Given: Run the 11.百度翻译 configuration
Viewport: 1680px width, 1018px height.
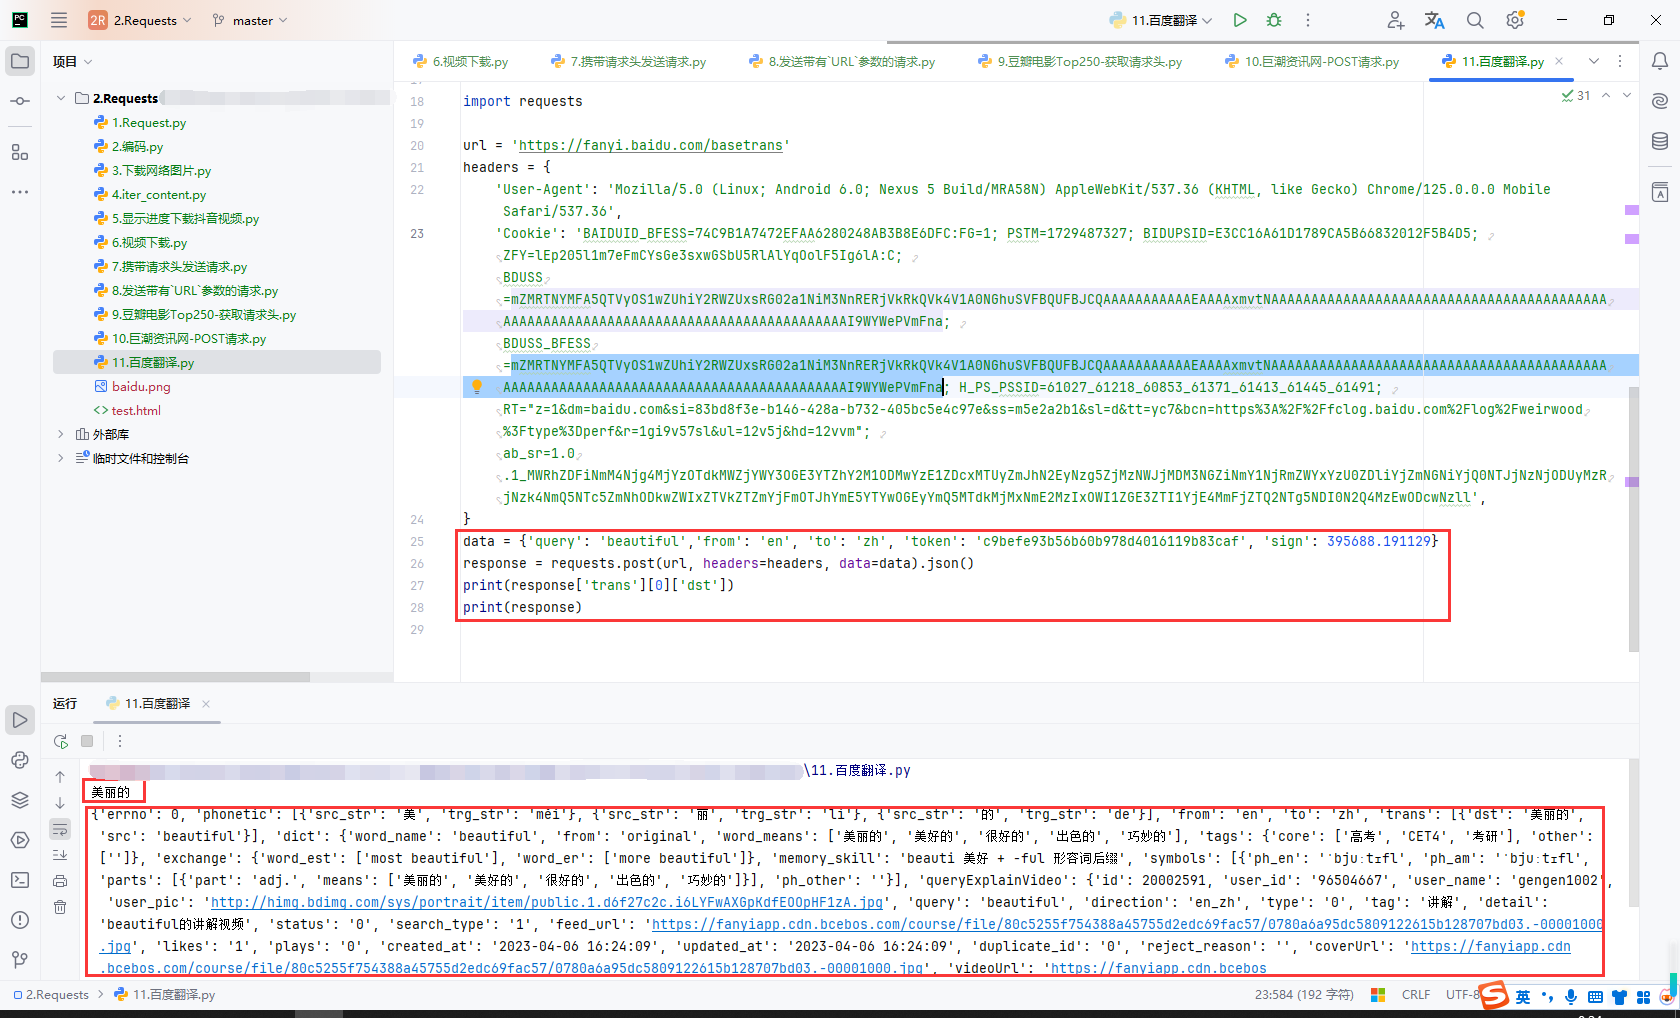Looking at the screenshot, I should click(x=1240, y=20).
